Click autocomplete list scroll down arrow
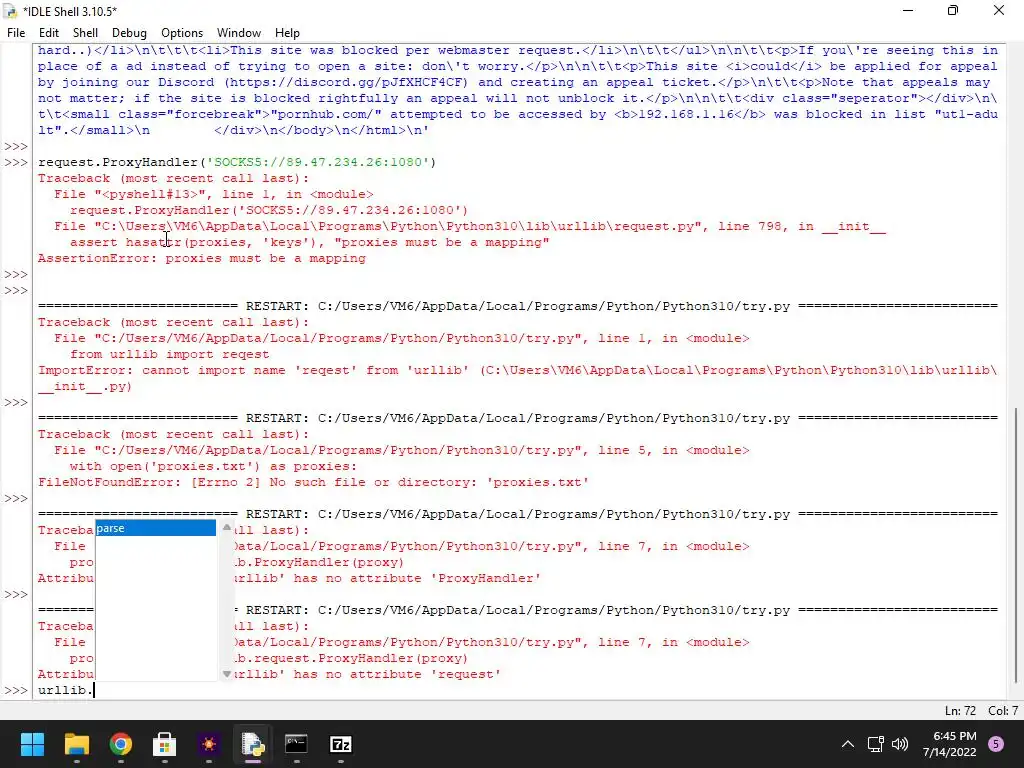The image size is (1024, 768). point(227,673)
